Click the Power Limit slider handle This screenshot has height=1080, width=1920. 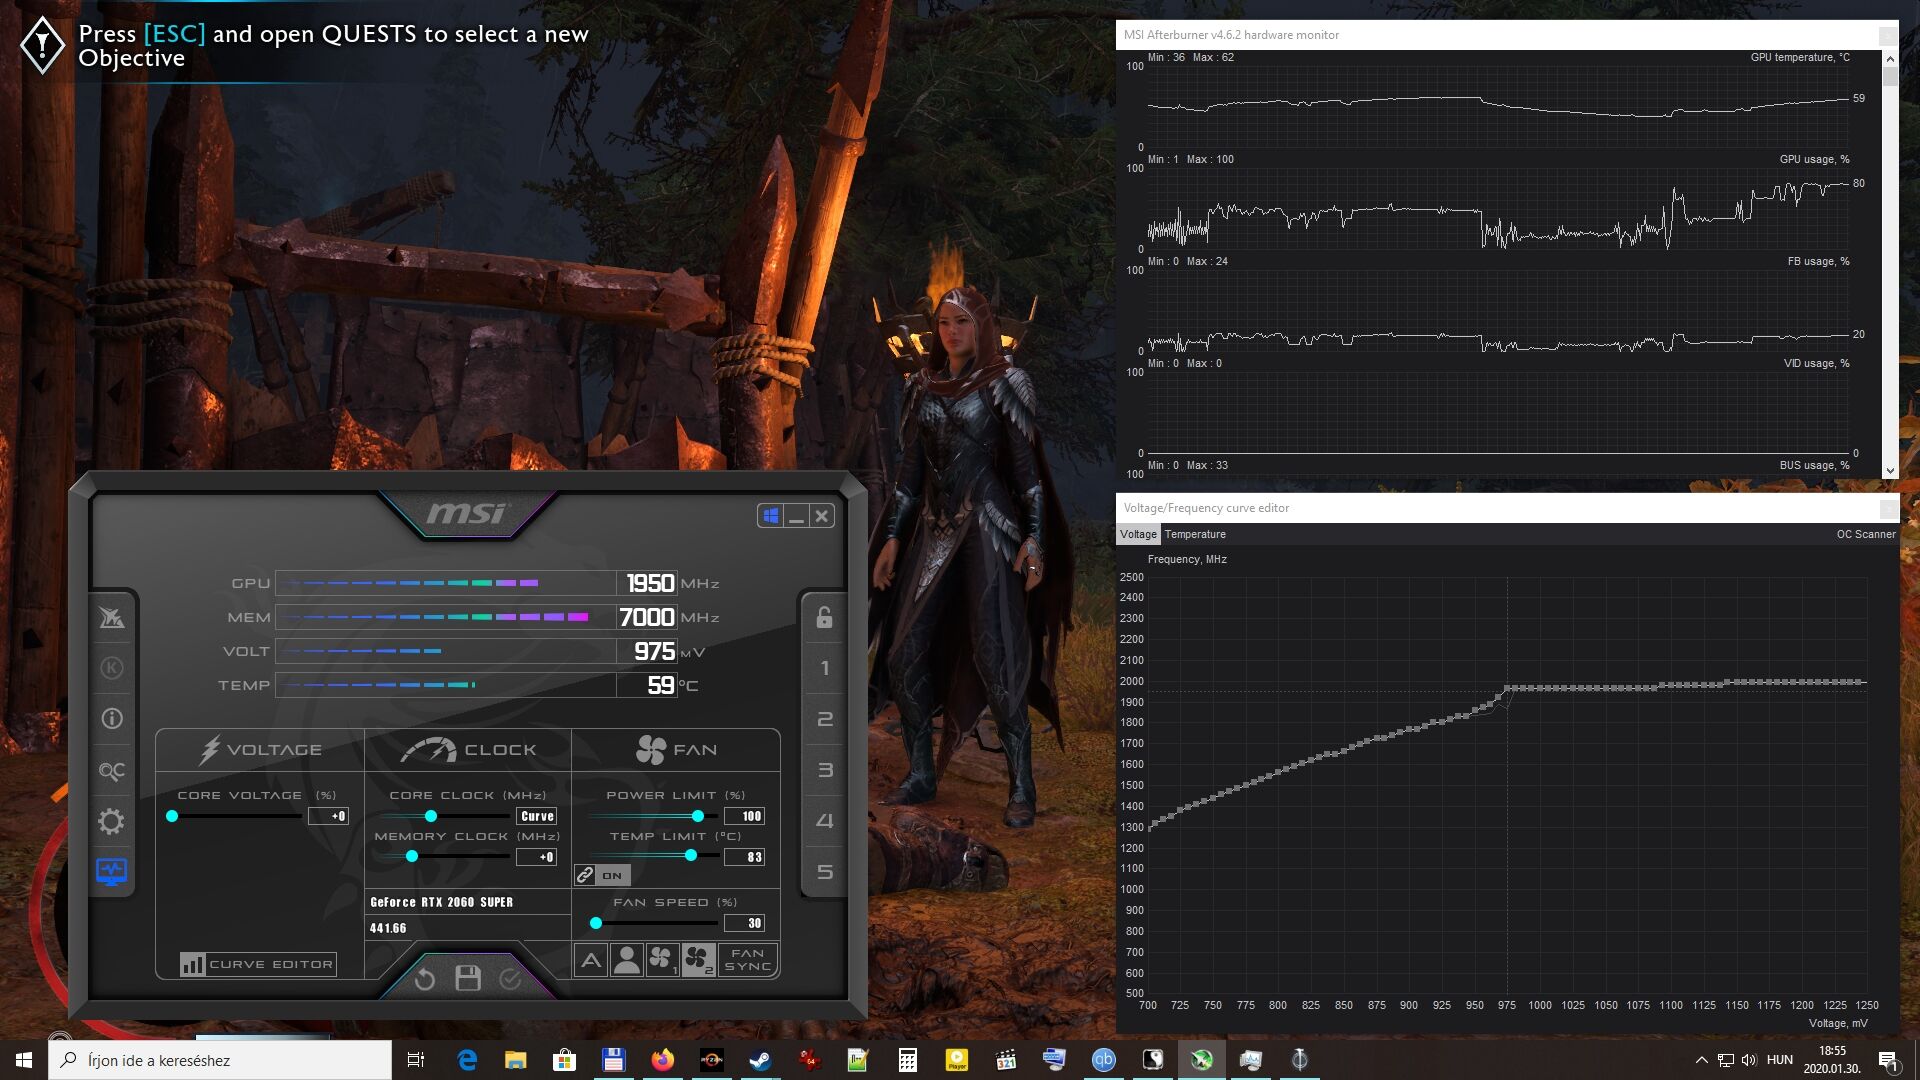697,816
